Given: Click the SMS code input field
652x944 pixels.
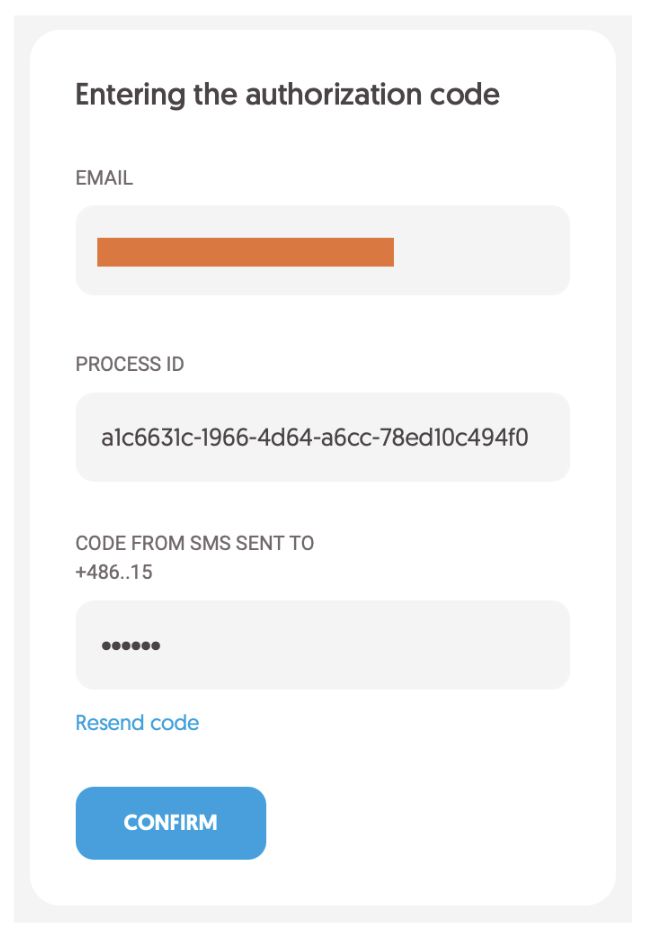Looking at the screenshot, I should pos(322,645).
